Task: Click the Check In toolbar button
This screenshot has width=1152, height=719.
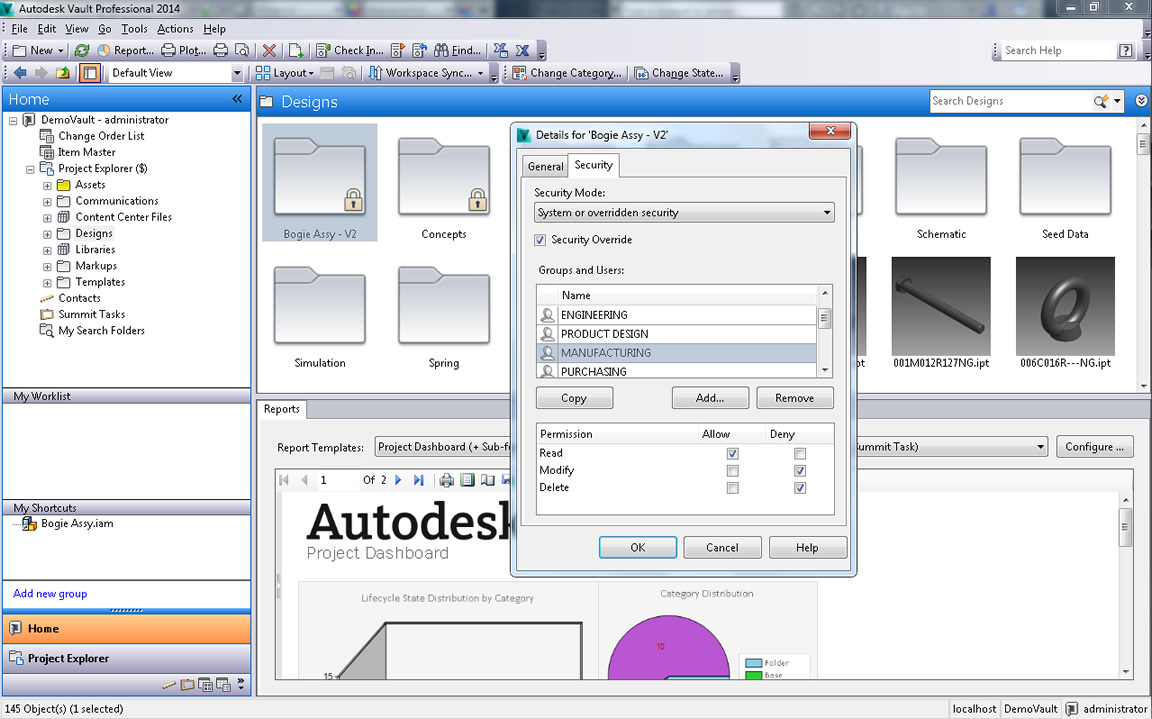Action: click(x=350, y=51)
